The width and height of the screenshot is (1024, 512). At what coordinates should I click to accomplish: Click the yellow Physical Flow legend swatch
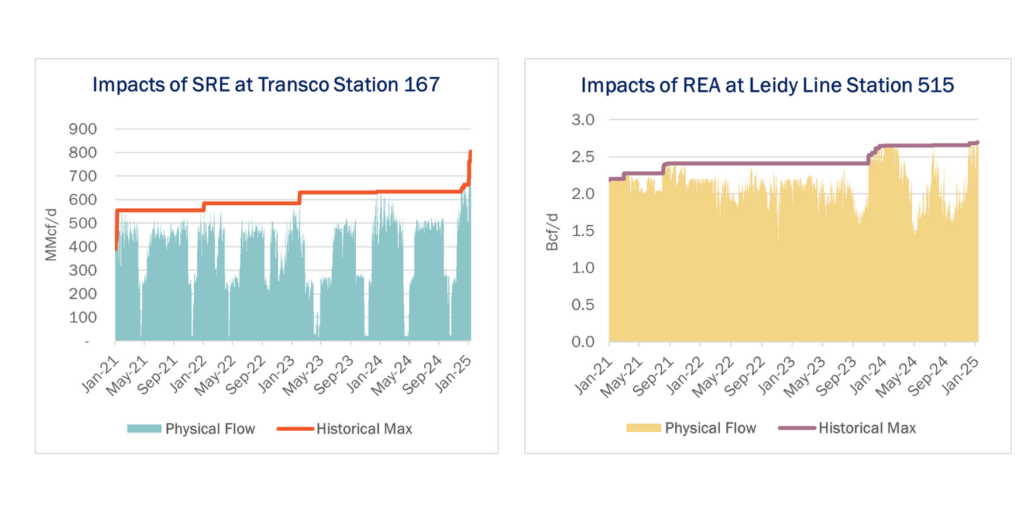point(642,428)
